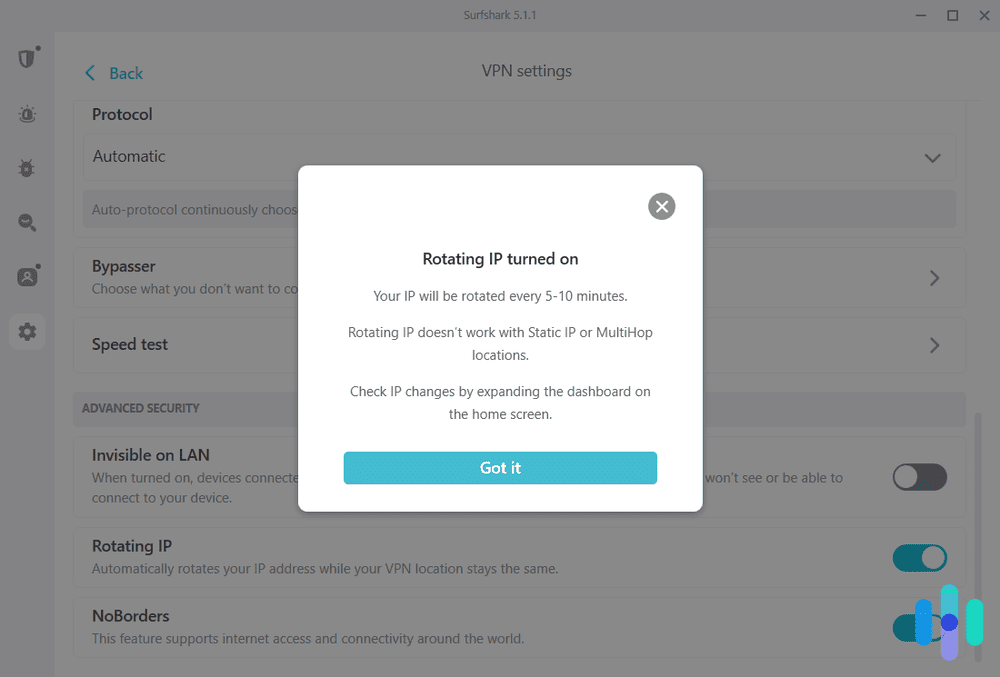Click the back chevron arrow icon

(90, 73)
